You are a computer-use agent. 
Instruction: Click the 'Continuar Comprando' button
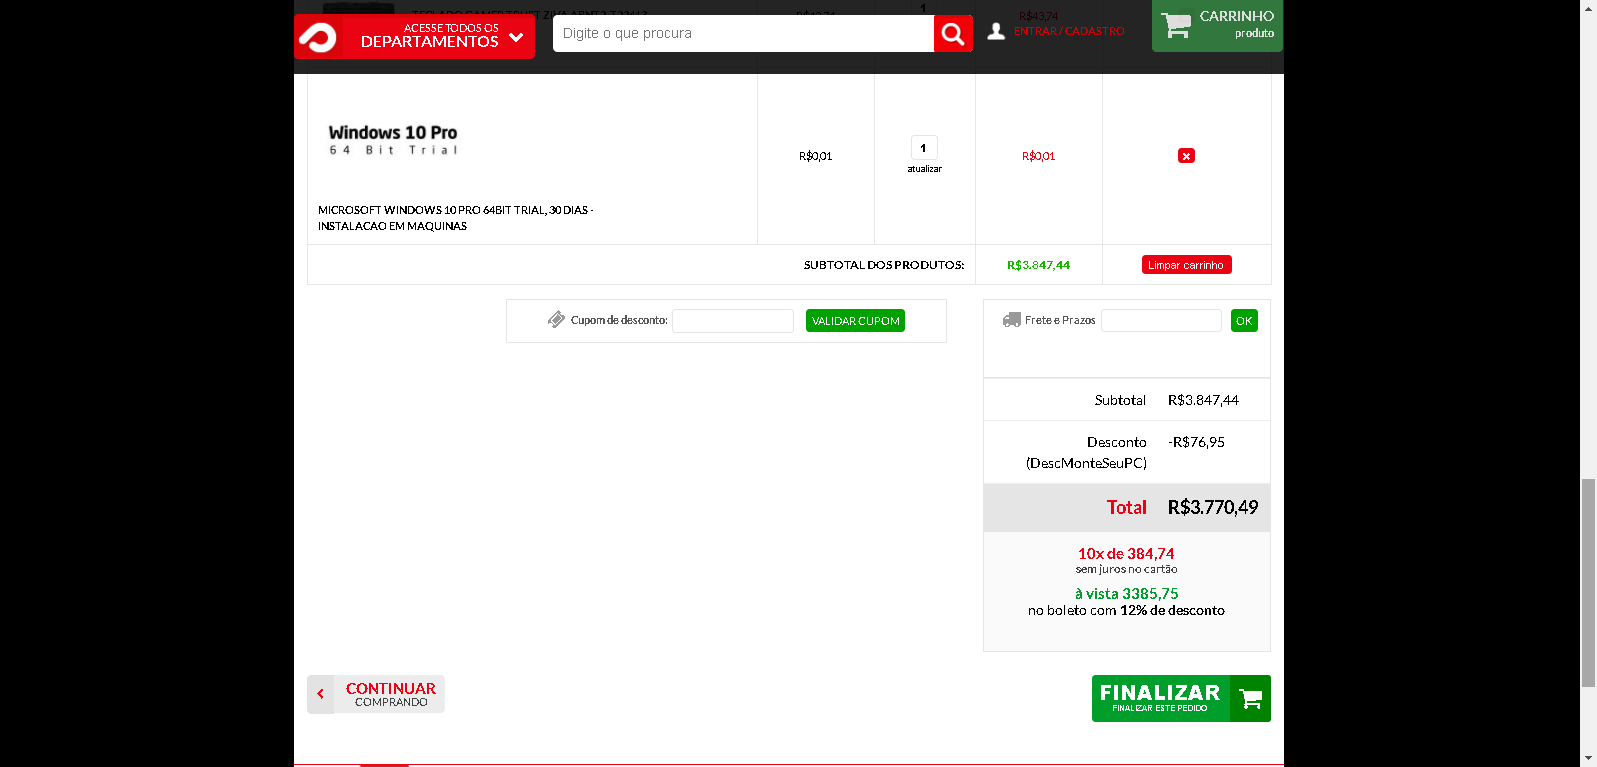(x=376, y=694)
